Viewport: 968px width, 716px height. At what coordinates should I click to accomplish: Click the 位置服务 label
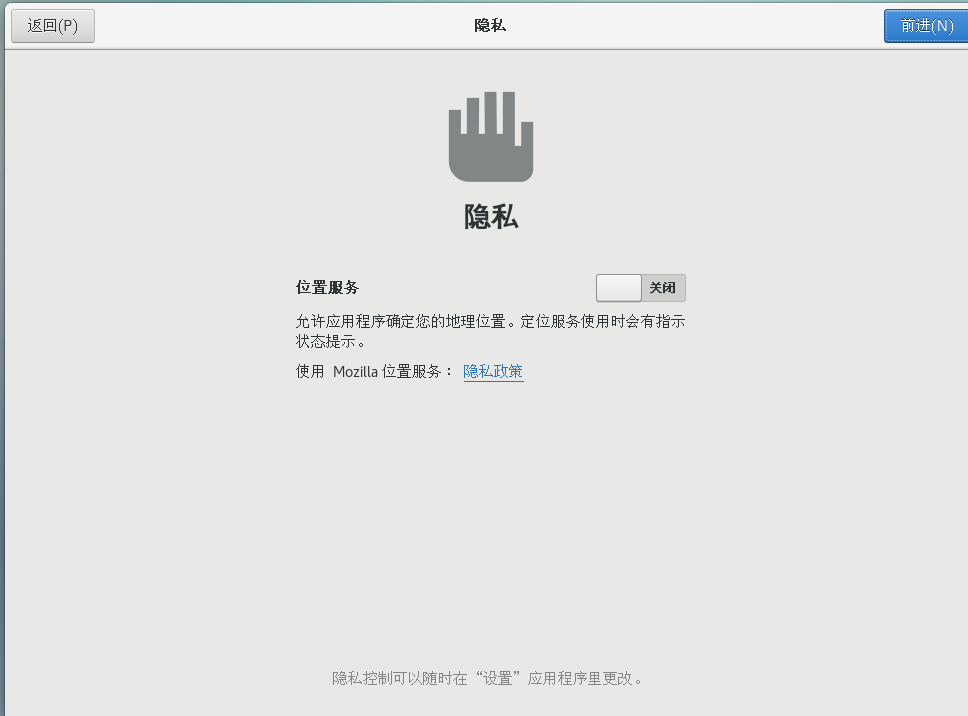[327, 288]
